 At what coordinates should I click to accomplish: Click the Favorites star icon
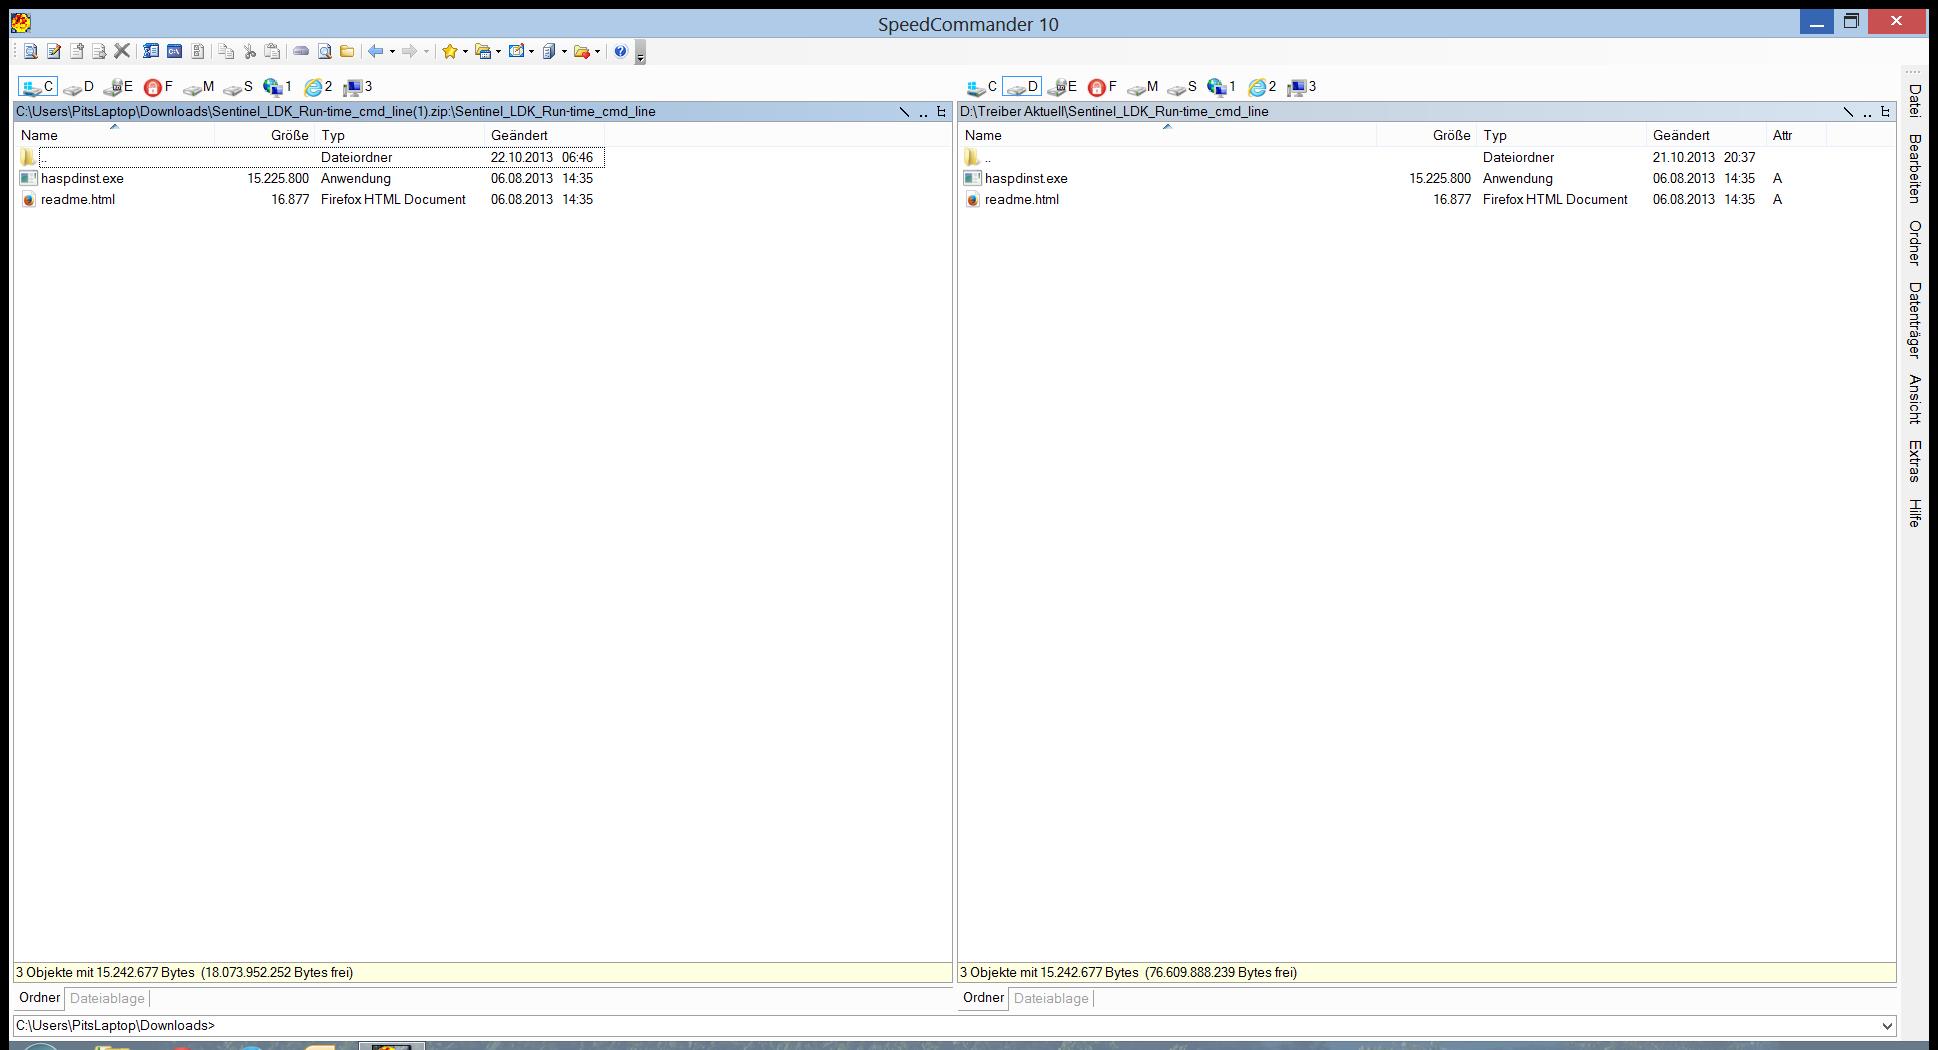450,51
